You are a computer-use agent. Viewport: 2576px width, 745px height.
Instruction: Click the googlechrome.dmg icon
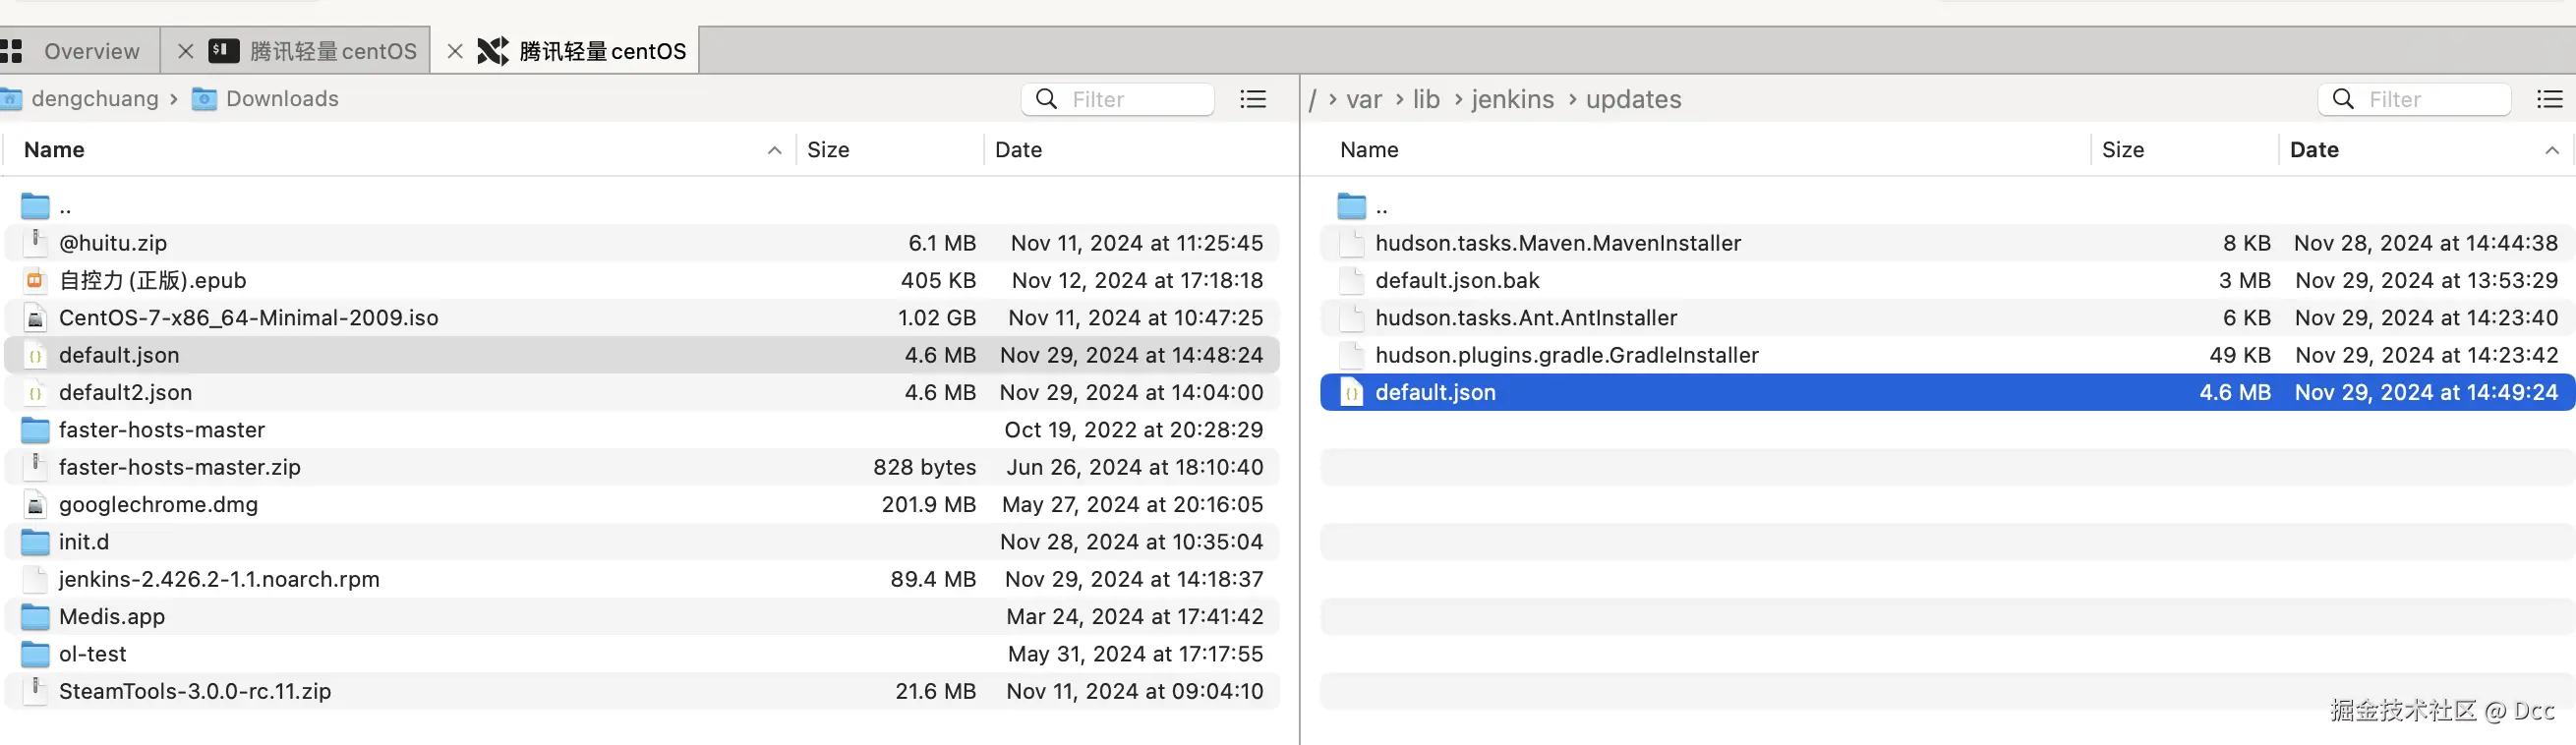(x=35, y=505)
